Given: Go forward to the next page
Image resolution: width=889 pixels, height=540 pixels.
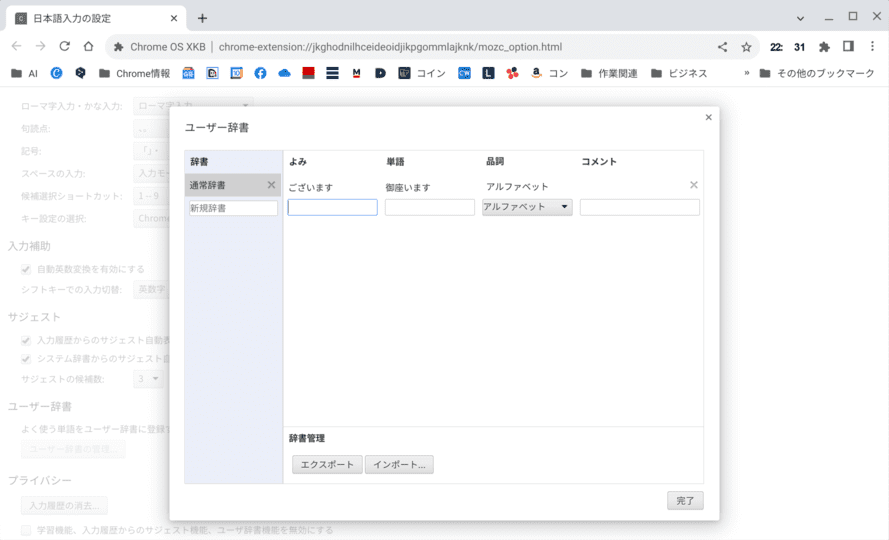Looking at the screenshot, I should 40,47.
